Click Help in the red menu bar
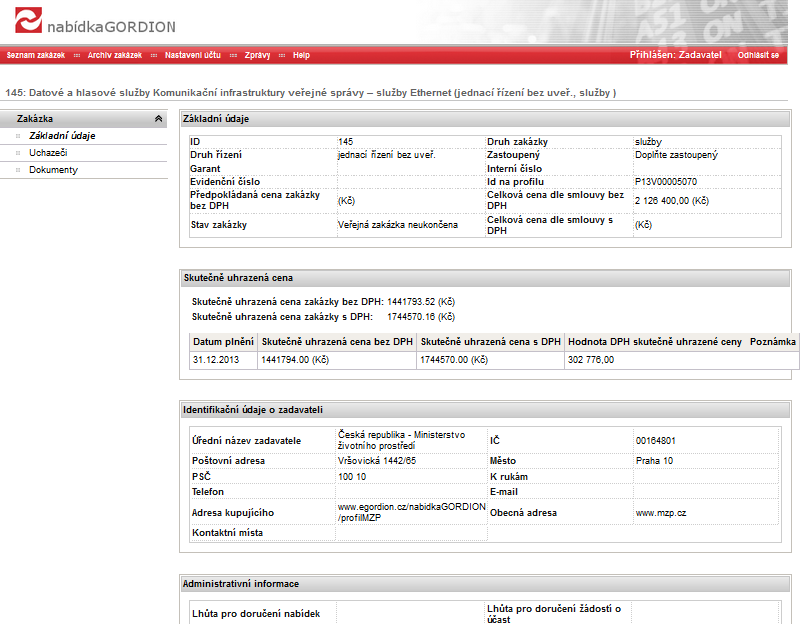800x624 pixels. point(301,55)
